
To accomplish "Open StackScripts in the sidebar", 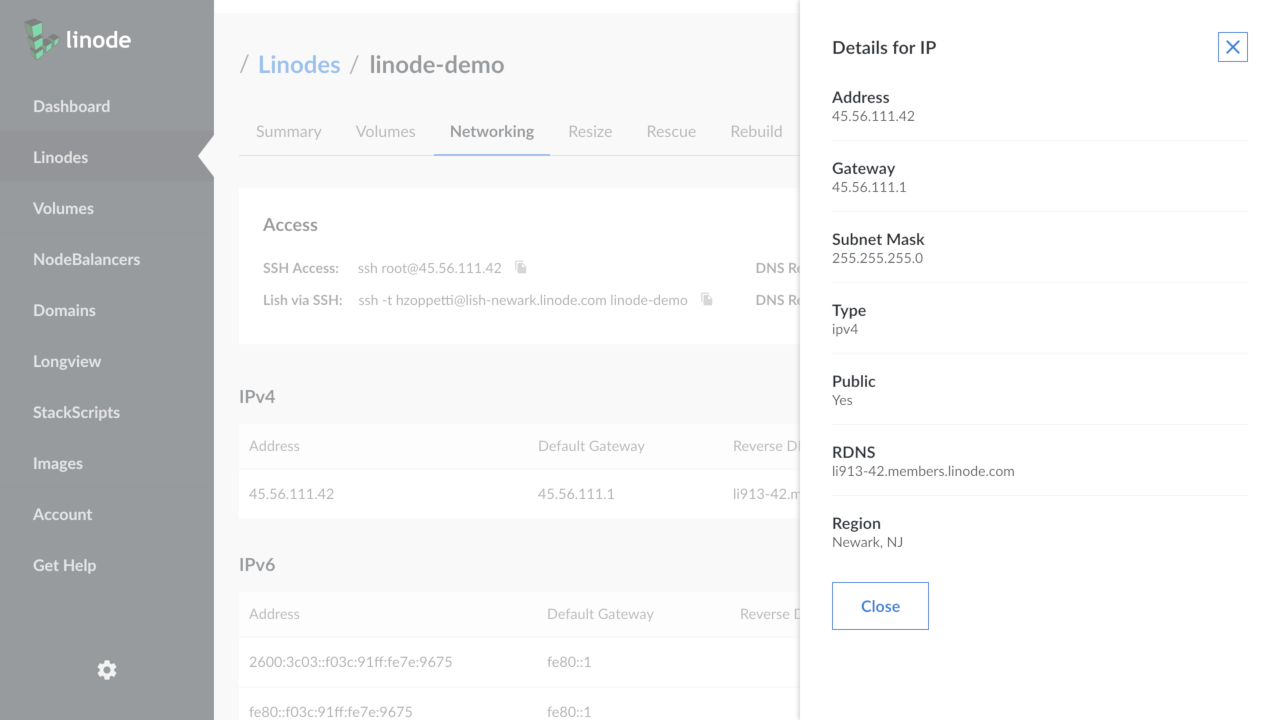I will pos(76,412).
